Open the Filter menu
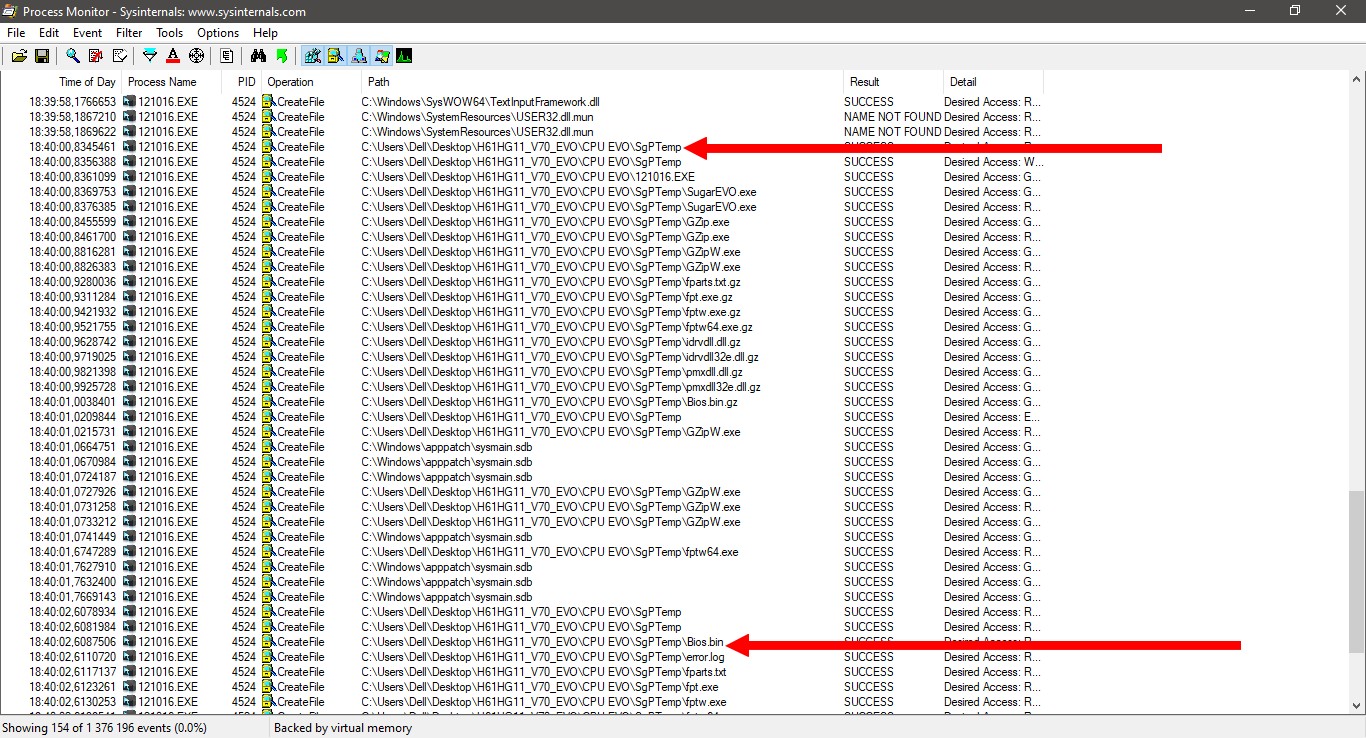 pos(129,33)
